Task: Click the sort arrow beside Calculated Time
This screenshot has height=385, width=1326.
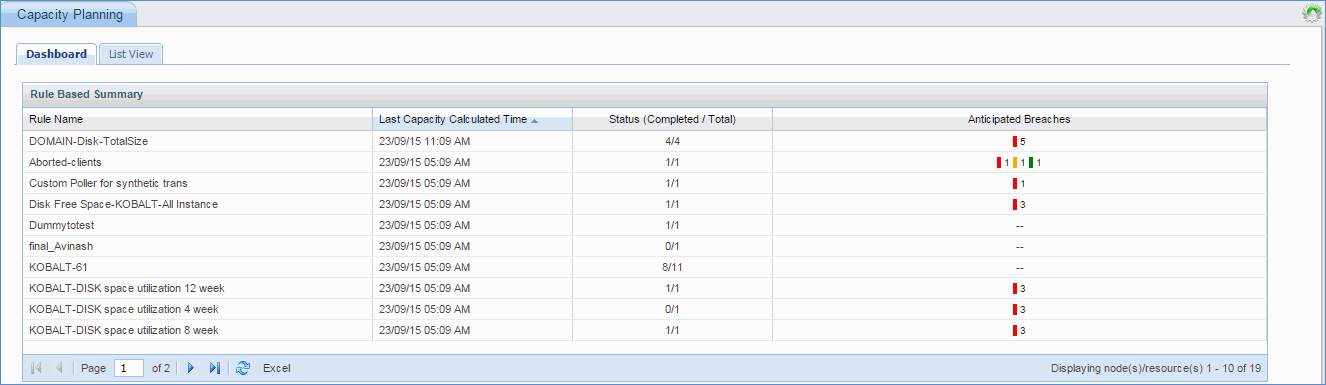Action: pos(534,120)
